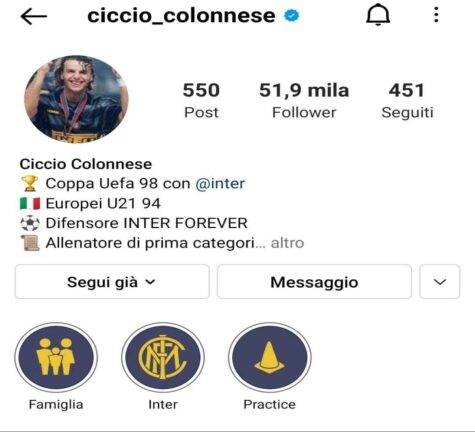
Task: Open the Famiglia story highlight
Action: click(56, 357)
